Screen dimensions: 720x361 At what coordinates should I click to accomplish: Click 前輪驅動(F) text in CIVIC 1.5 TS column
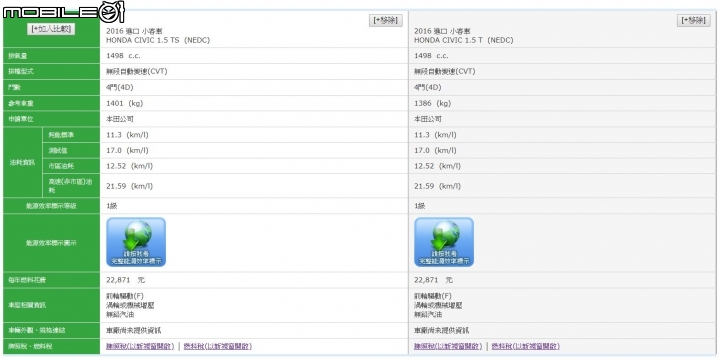click(x=125, y=296)
